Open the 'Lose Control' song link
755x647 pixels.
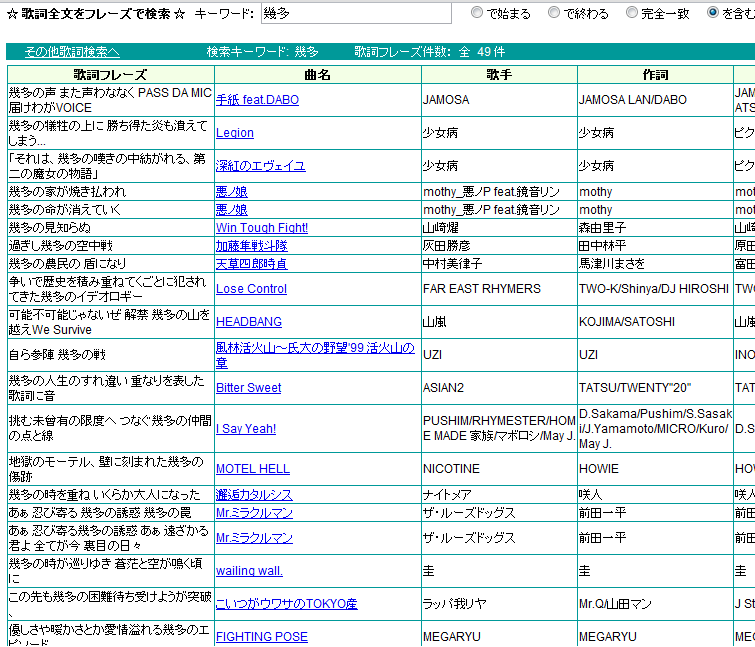point(251,289)
